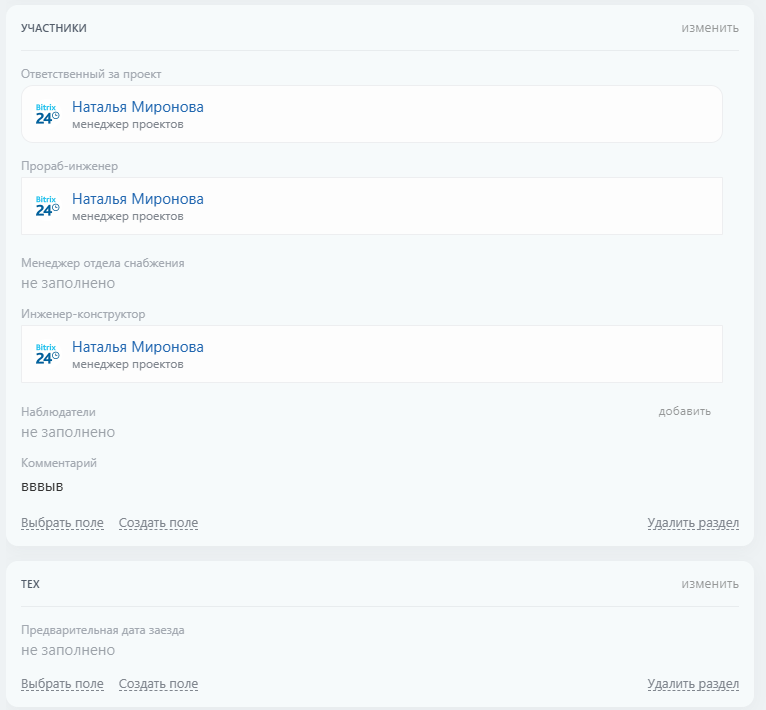Image resolution: width=766 pixels, height=710 pixels.
Task: Click empty Менеджер отдела снабжения field value
Action: click(x=68, y=284)
